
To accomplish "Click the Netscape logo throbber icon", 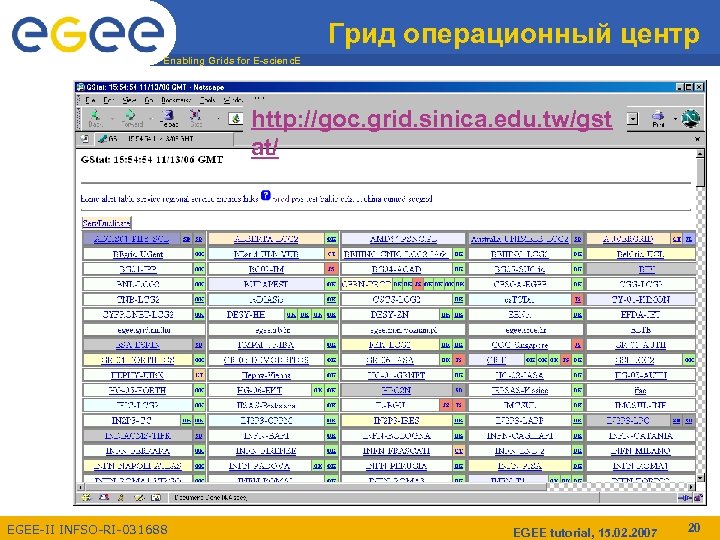I will pos(690,118).
